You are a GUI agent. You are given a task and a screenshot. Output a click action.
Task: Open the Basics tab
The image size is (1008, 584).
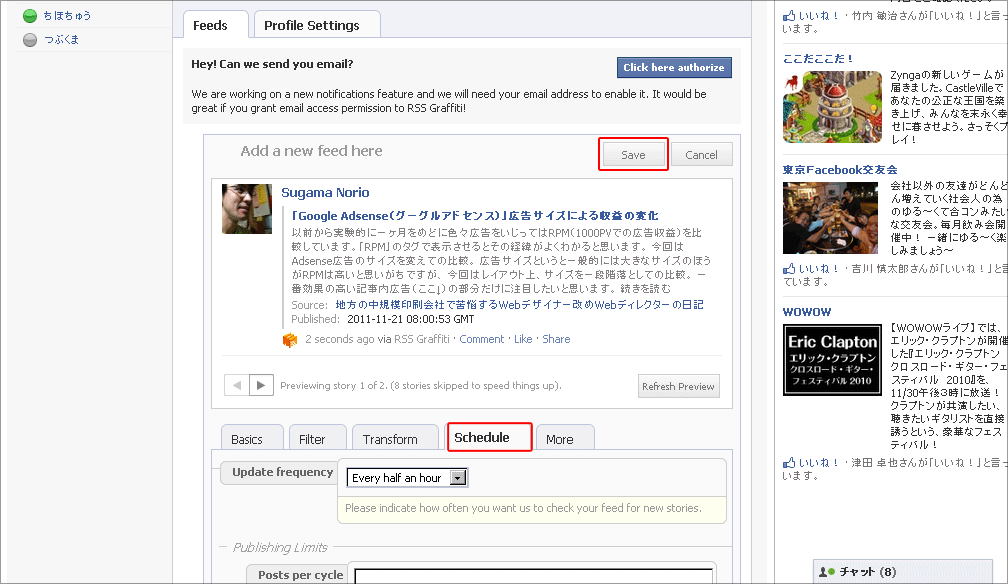tap(251, 439)
